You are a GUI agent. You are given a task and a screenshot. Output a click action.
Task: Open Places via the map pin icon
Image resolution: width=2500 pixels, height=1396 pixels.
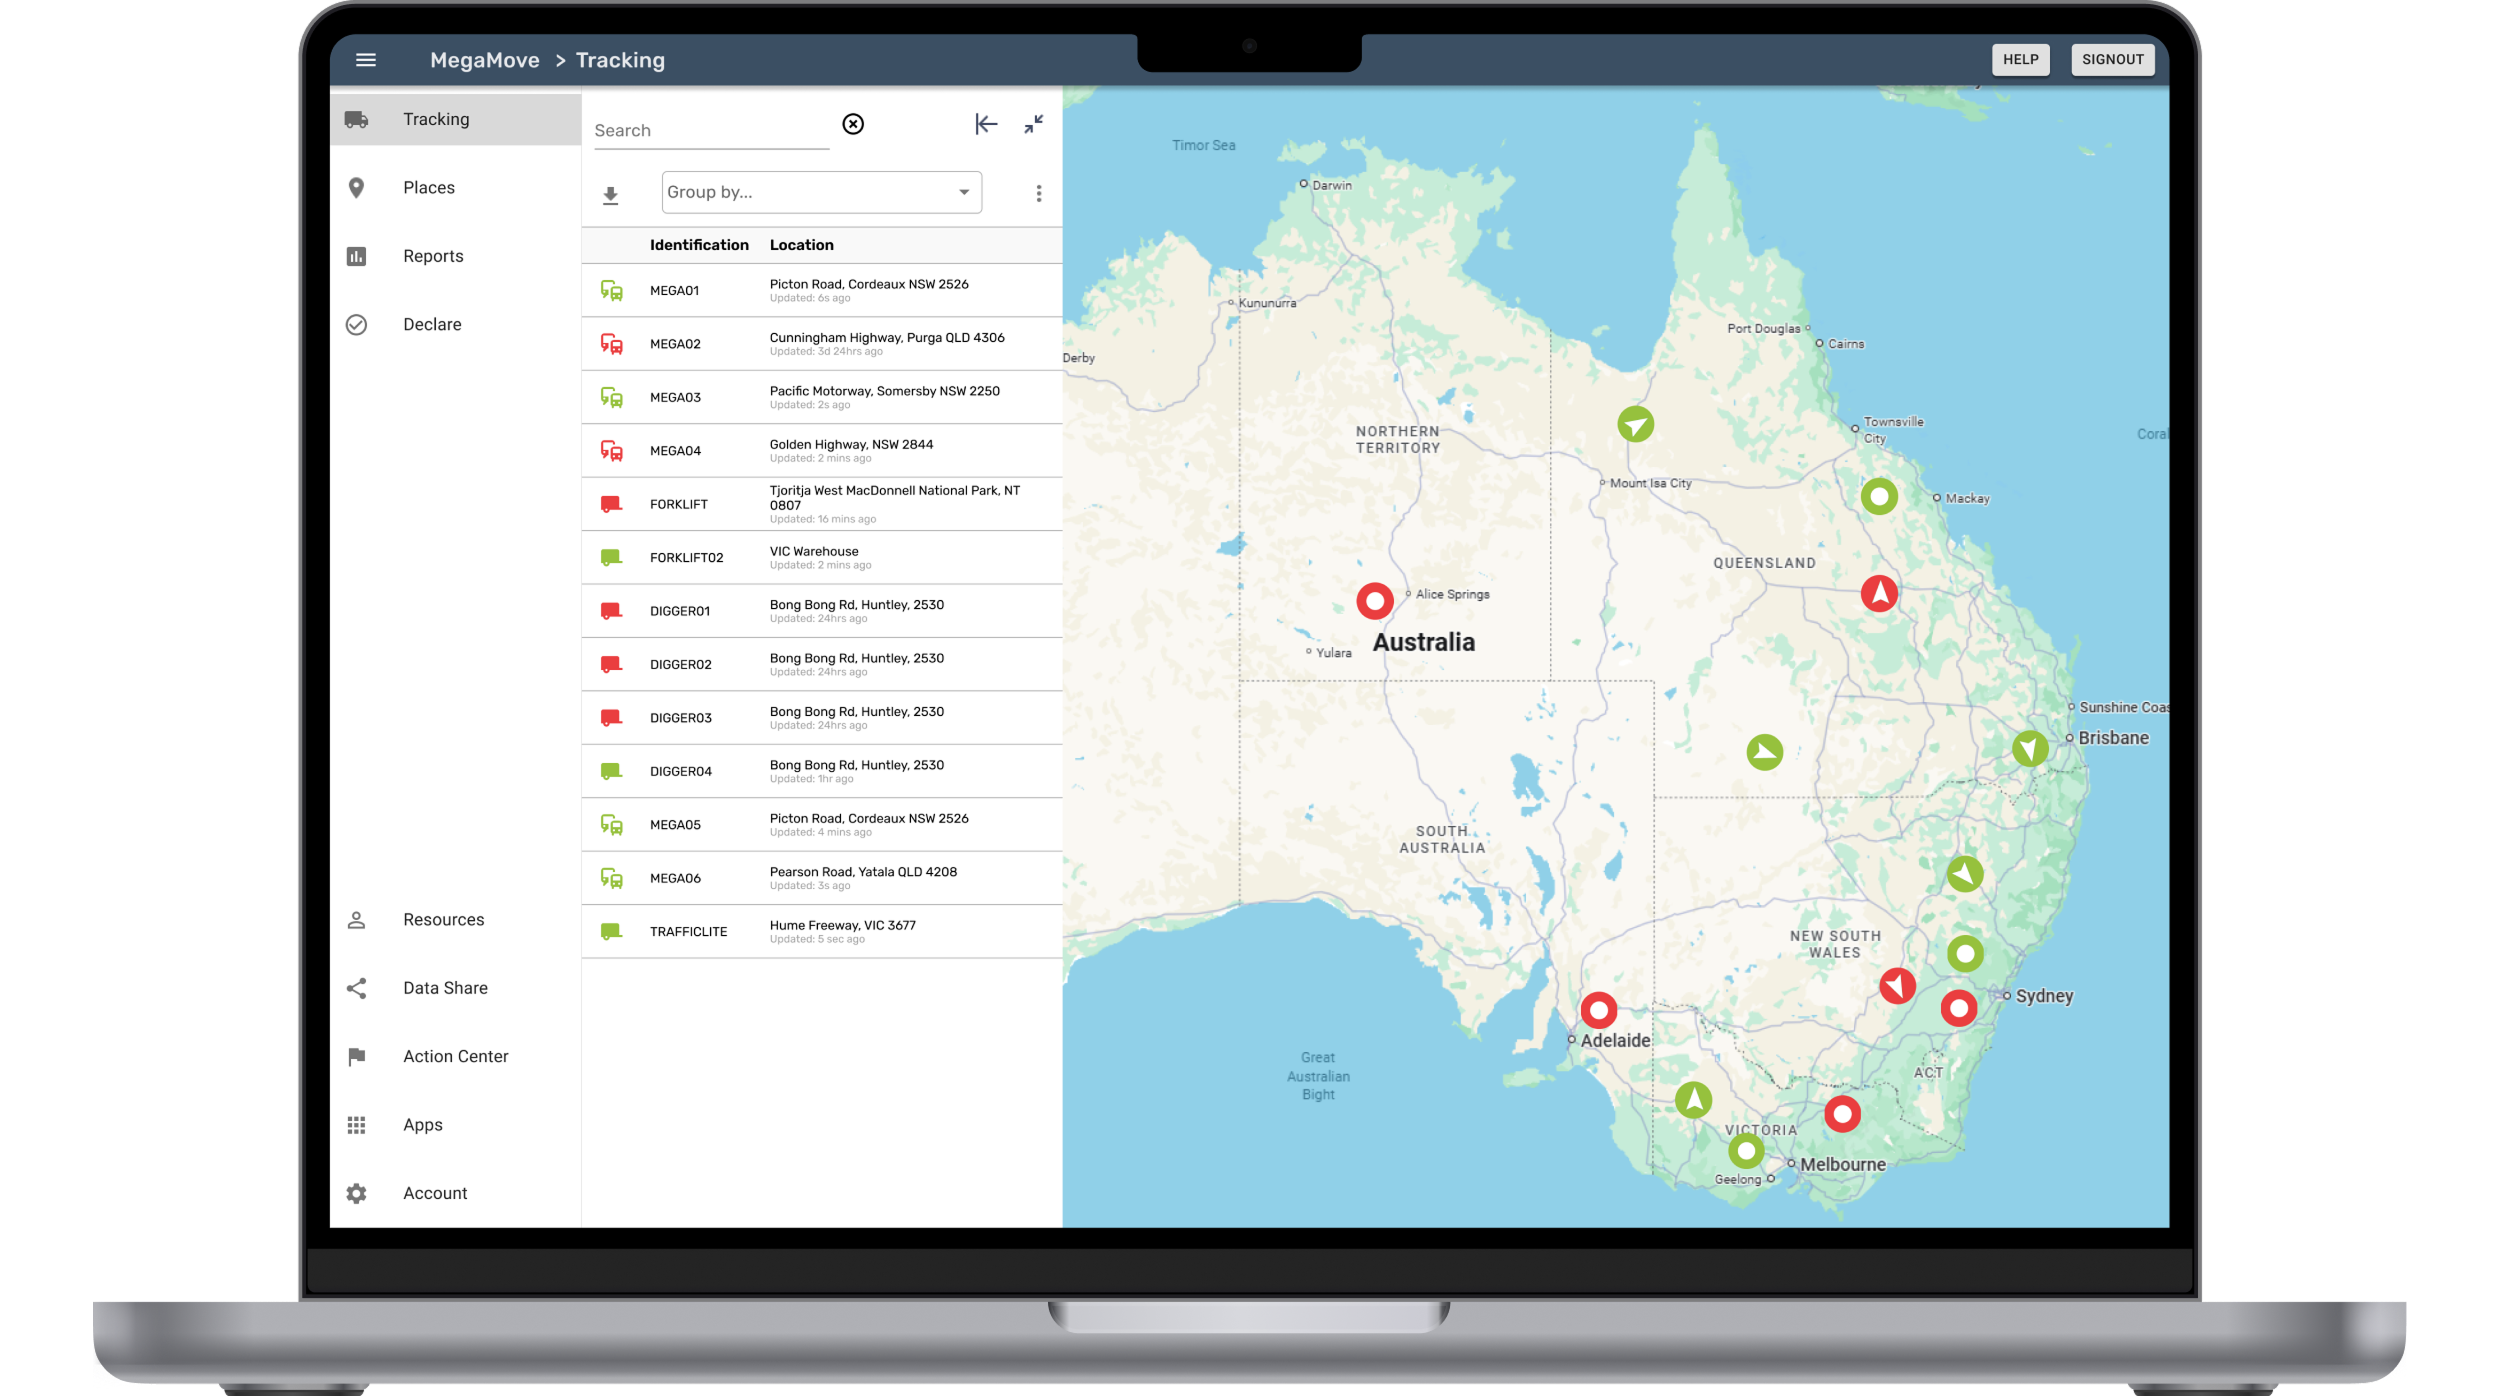point(356,187)
